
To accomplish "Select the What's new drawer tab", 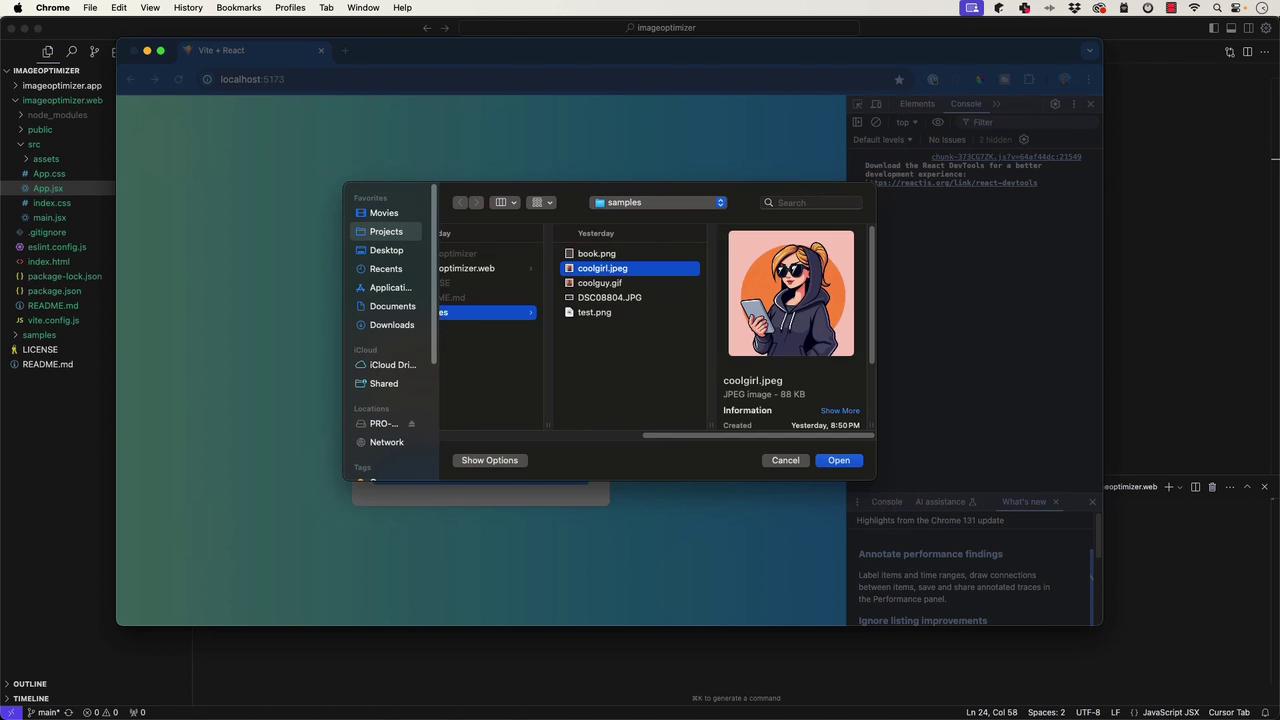I will pyautogui.click(x=1024, y=502).
